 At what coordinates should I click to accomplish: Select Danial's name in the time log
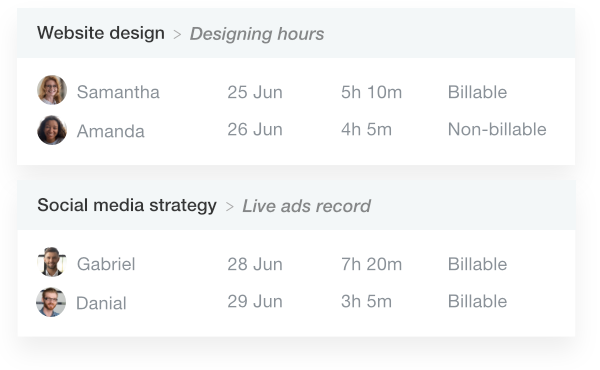pyautogui.click(x=101, y=303)
